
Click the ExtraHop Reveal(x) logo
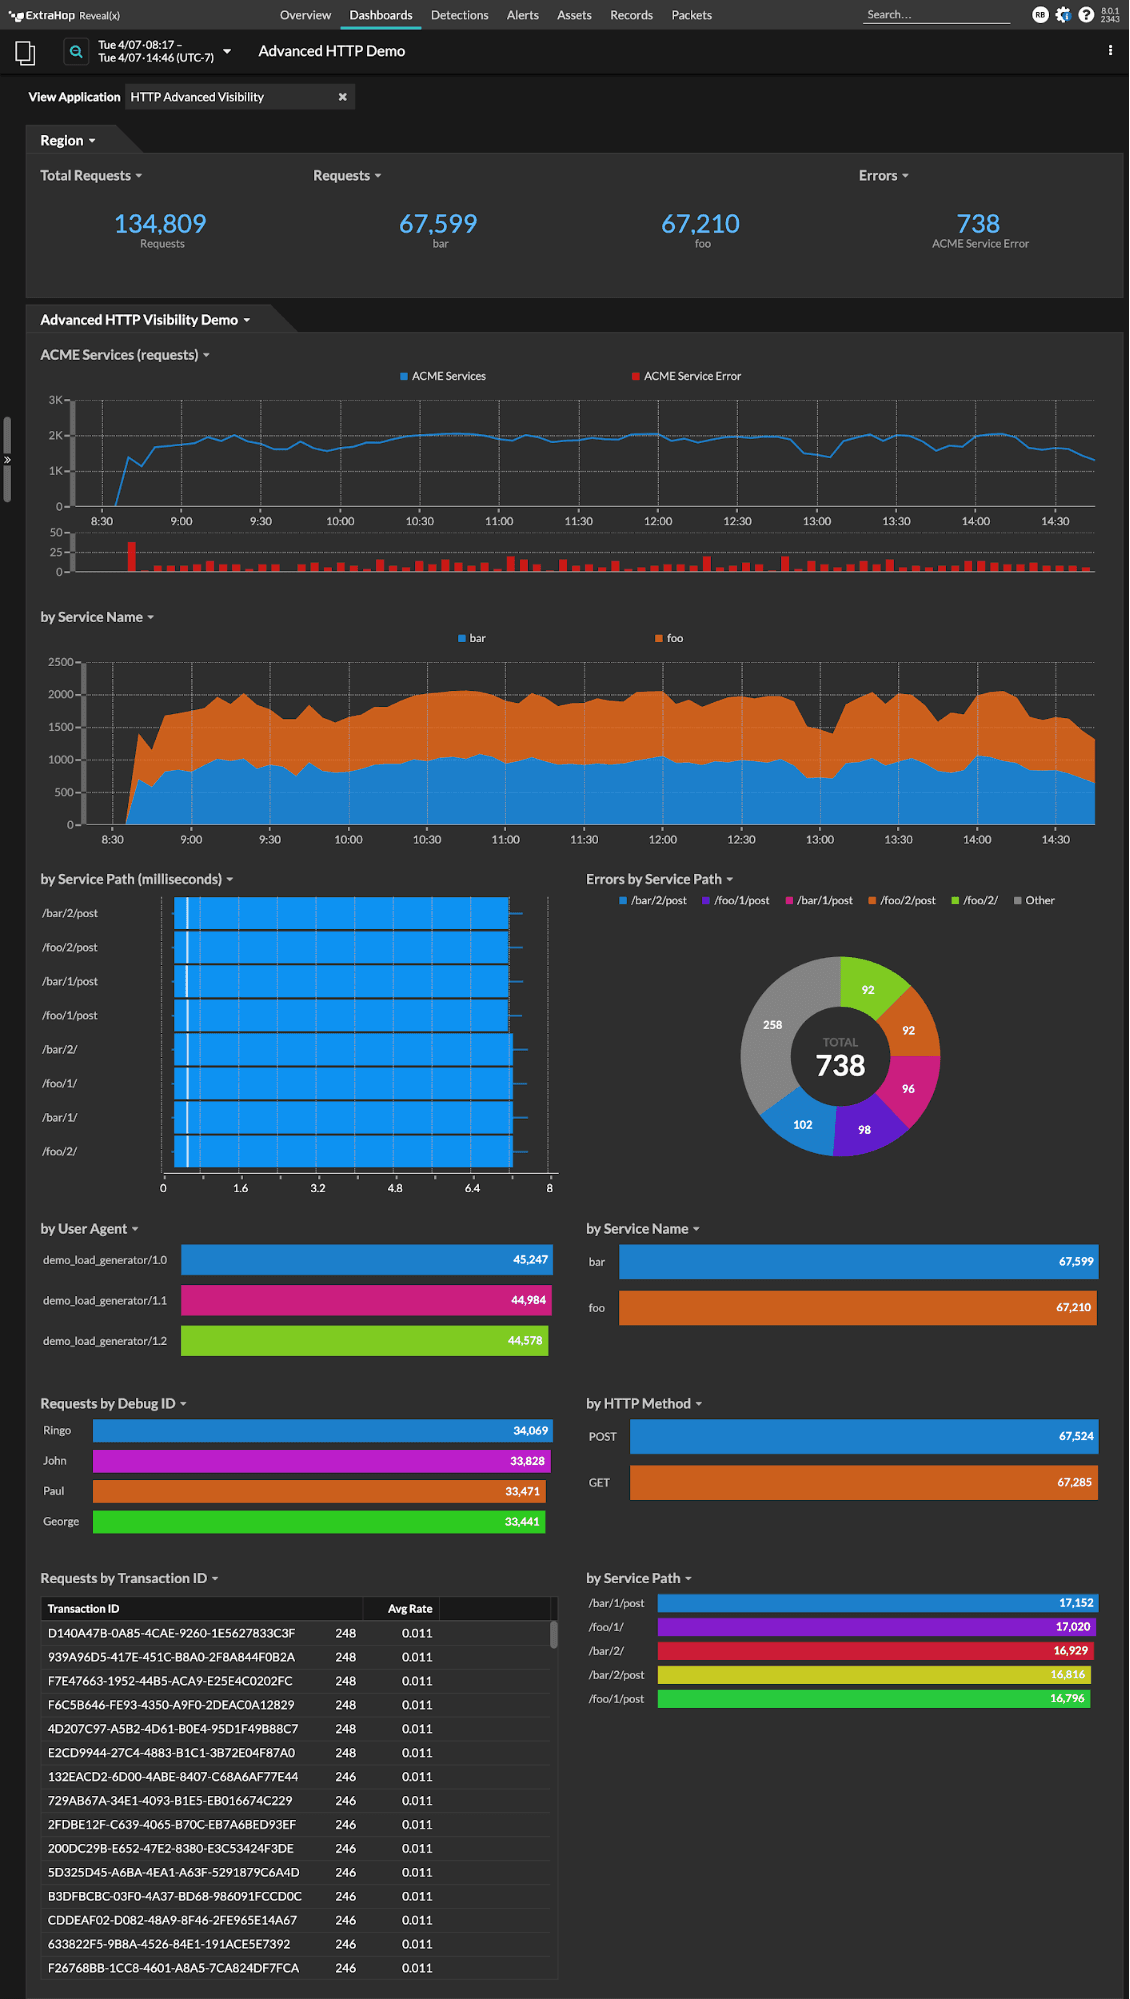[64, 15]
